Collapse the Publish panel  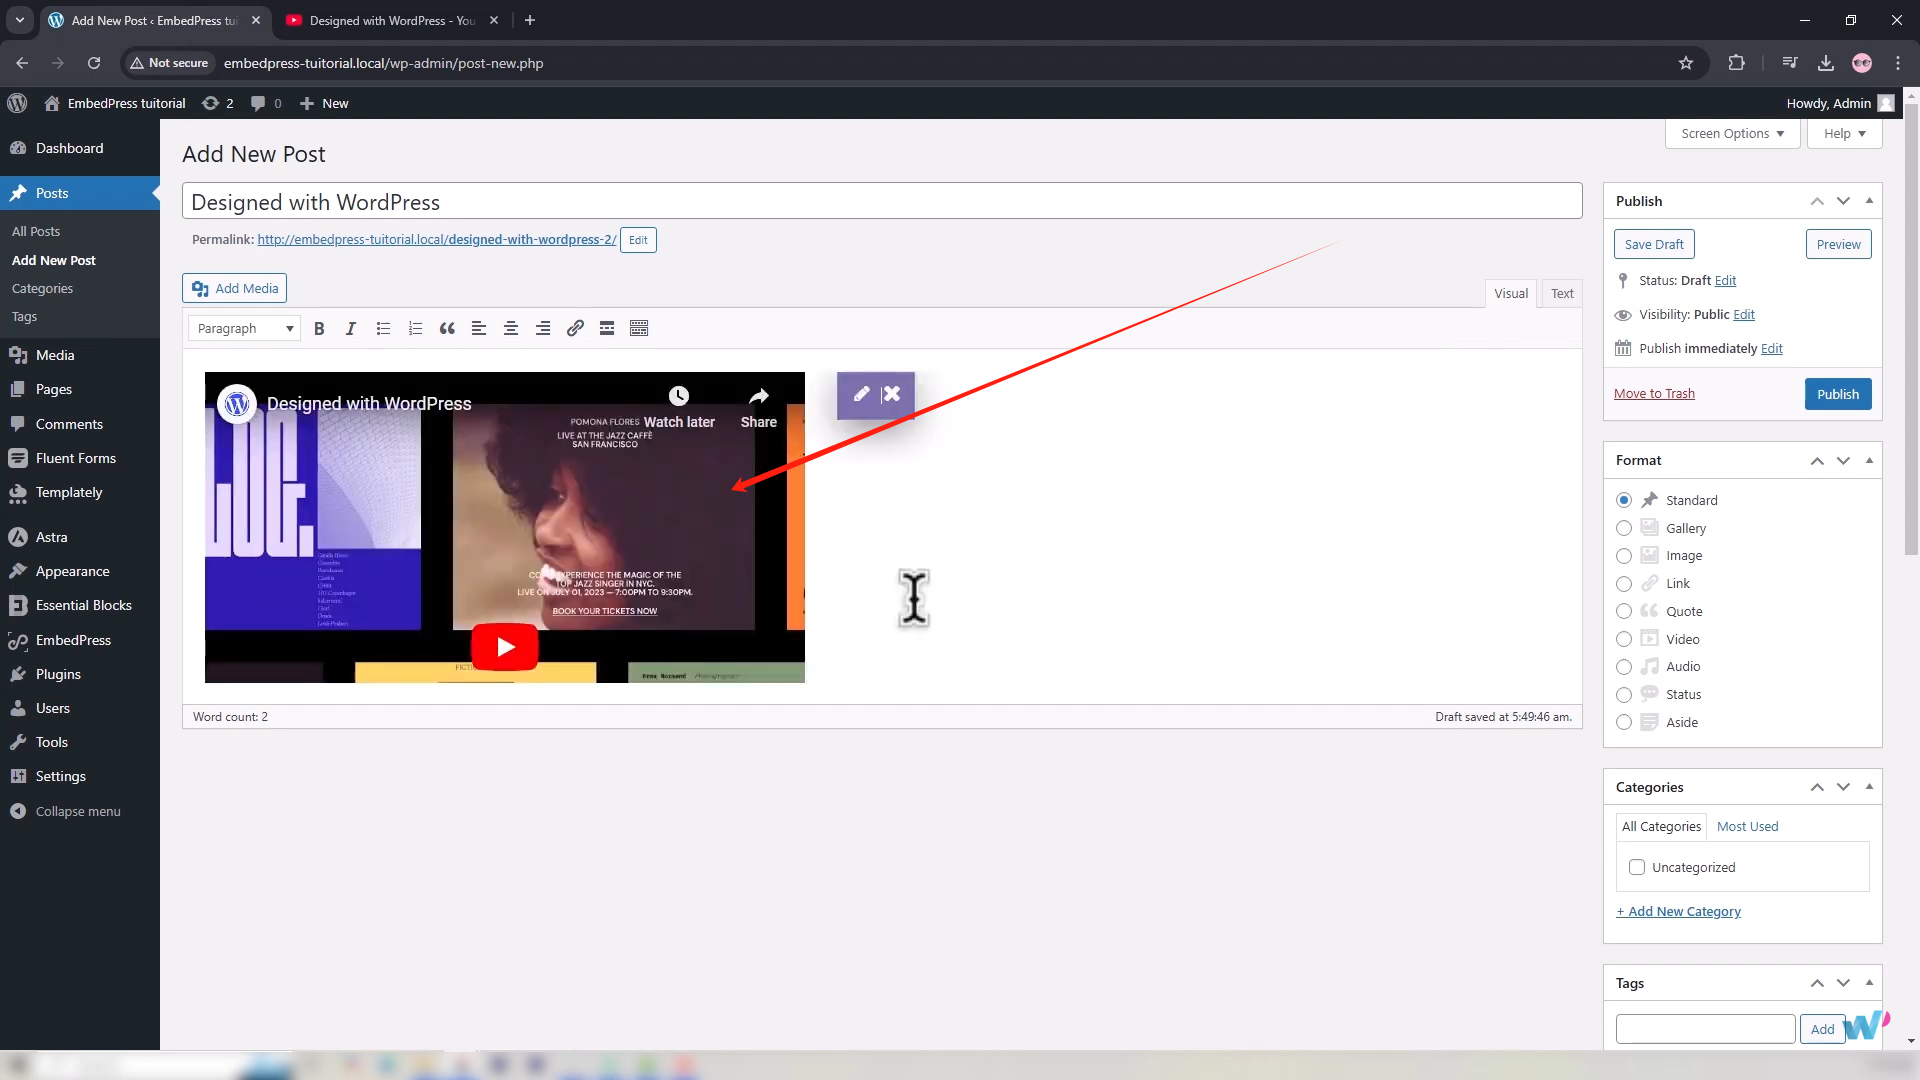(x=1869, y=201)
